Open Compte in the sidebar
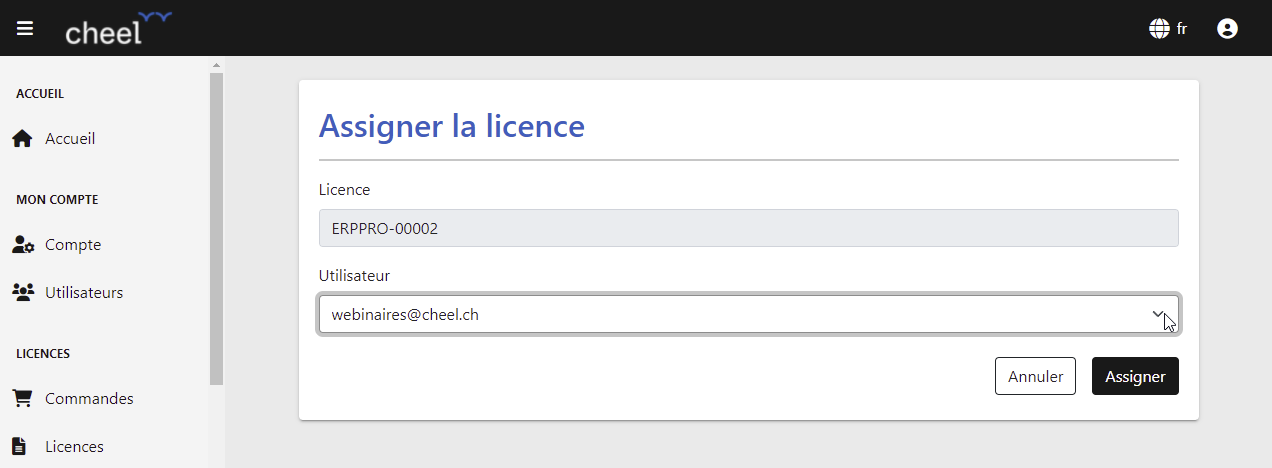Screen dimensions: 1272x468 (73, 245)
